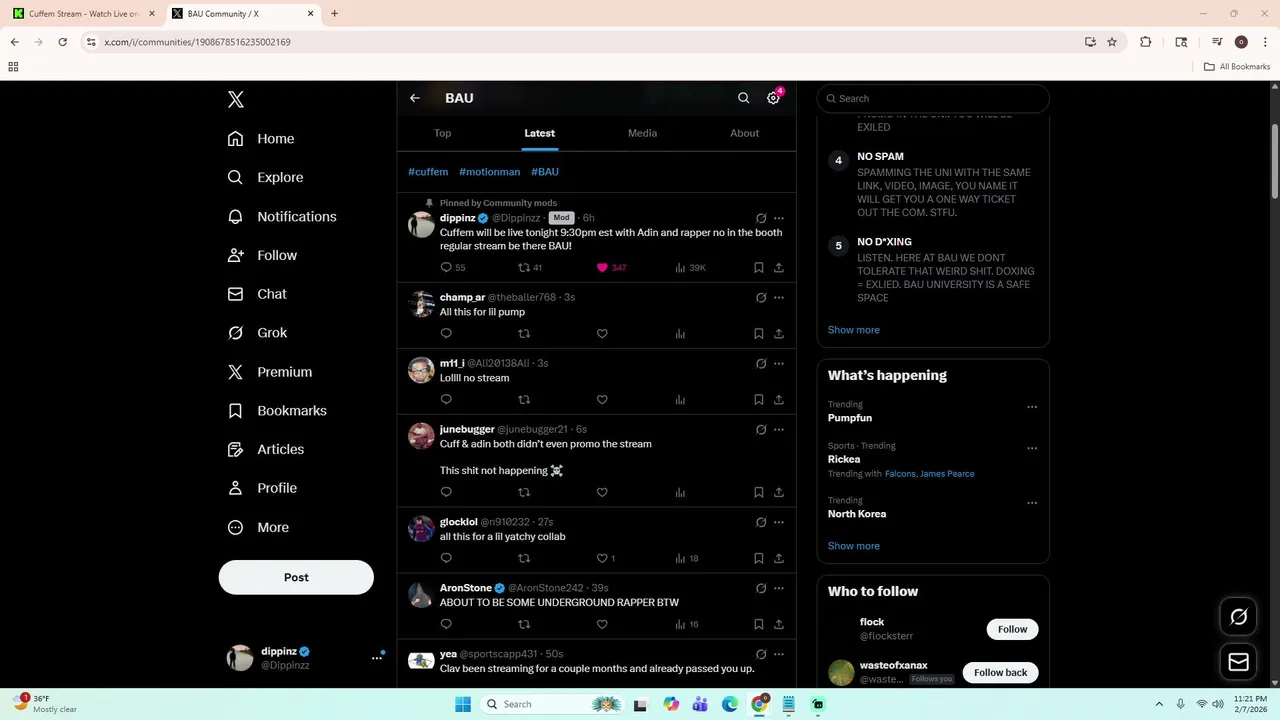The height and width of the screenshot is (720, 1280).
Task: Open more options on m11_i post
Action: click(779, 363)
